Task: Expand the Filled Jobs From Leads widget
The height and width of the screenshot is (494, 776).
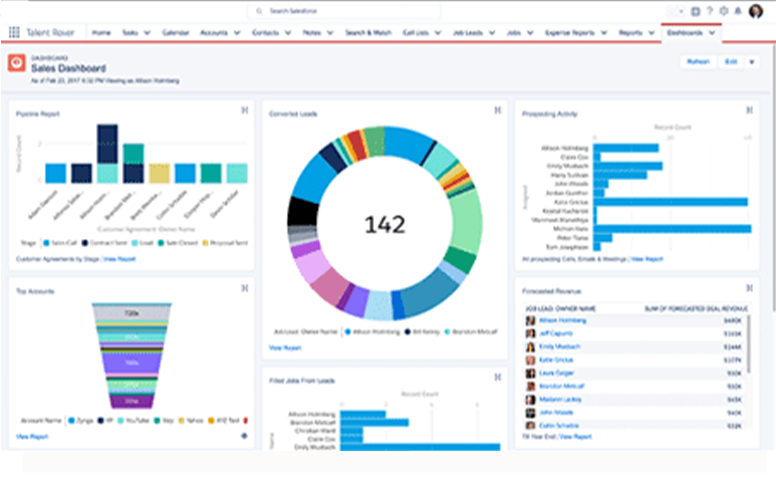Action: pos(497,377)
